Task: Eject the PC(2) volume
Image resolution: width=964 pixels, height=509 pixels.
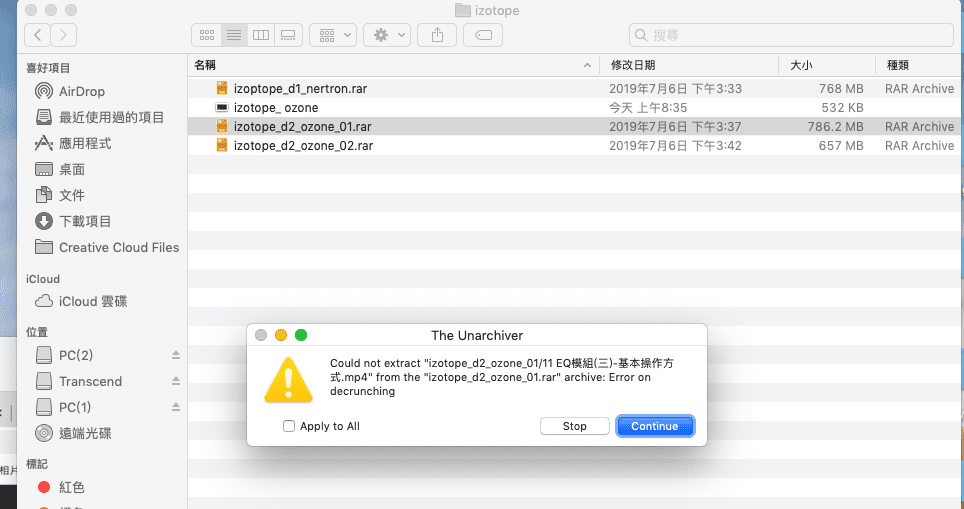Action: click(176, 355)
